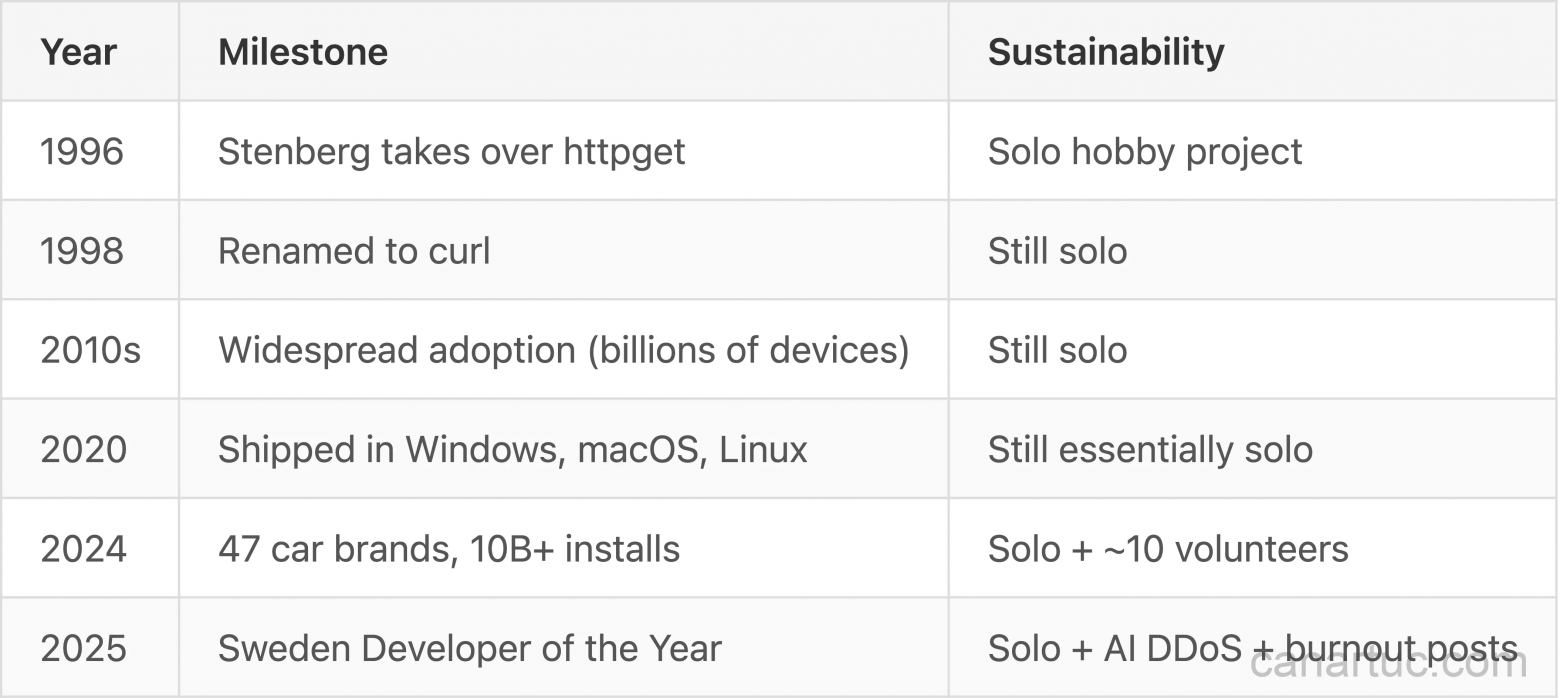Select the "Renamed to curl" cell
The height and width of the screenshot is (698, 1560).
coord(354,250)
